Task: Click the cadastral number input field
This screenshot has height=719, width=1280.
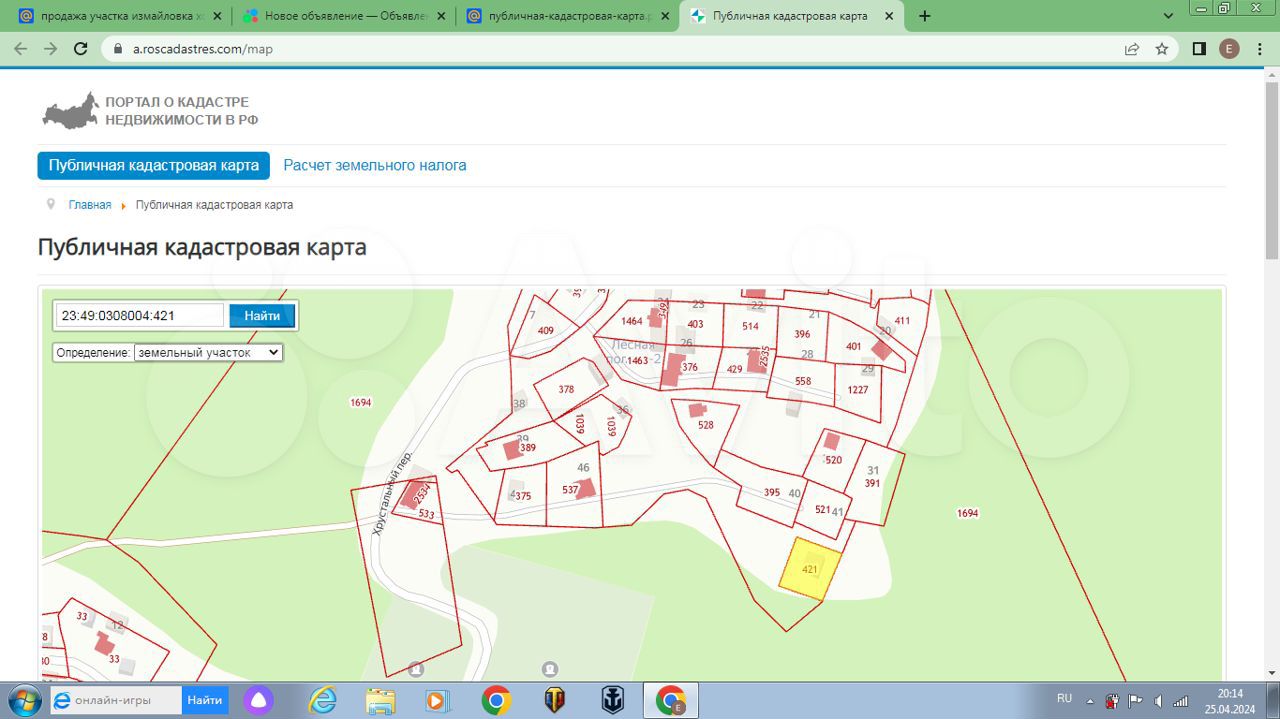Action: pyautogui.click(x=140, y=316)
